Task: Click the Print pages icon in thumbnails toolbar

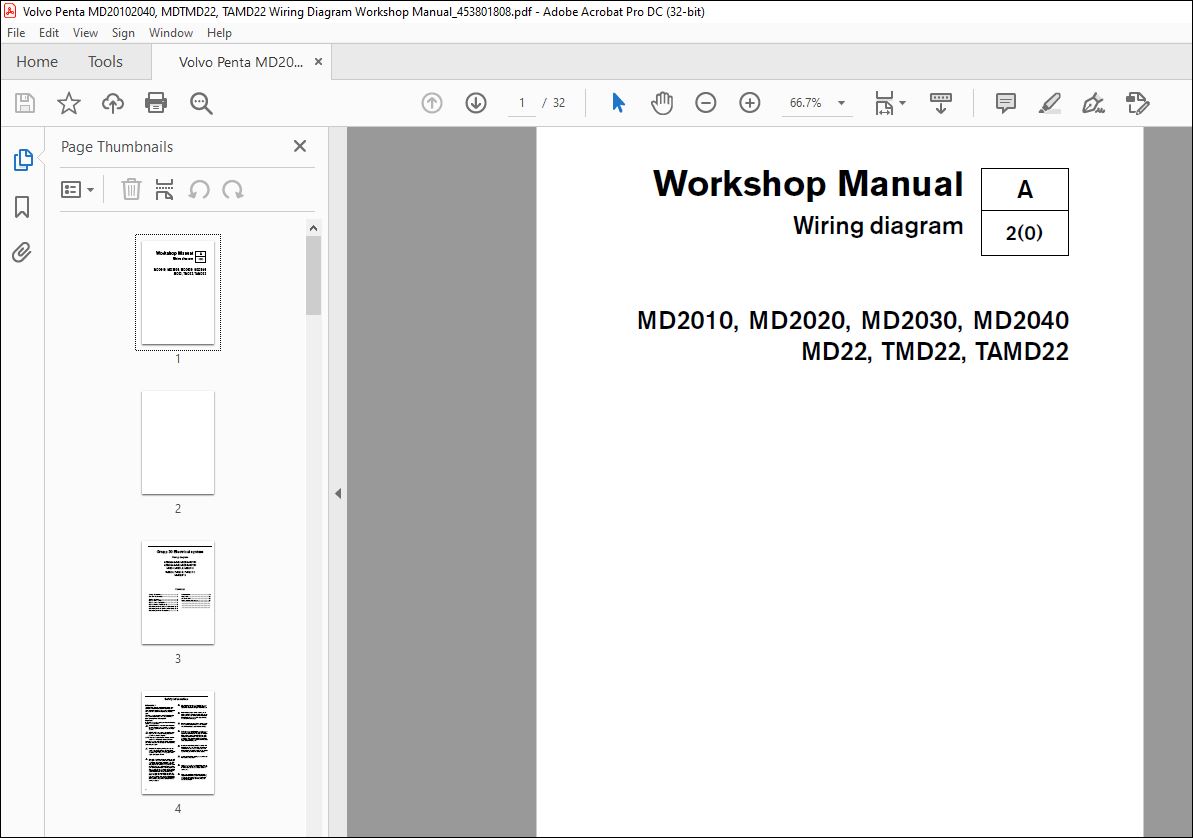Action: point(164,190)
